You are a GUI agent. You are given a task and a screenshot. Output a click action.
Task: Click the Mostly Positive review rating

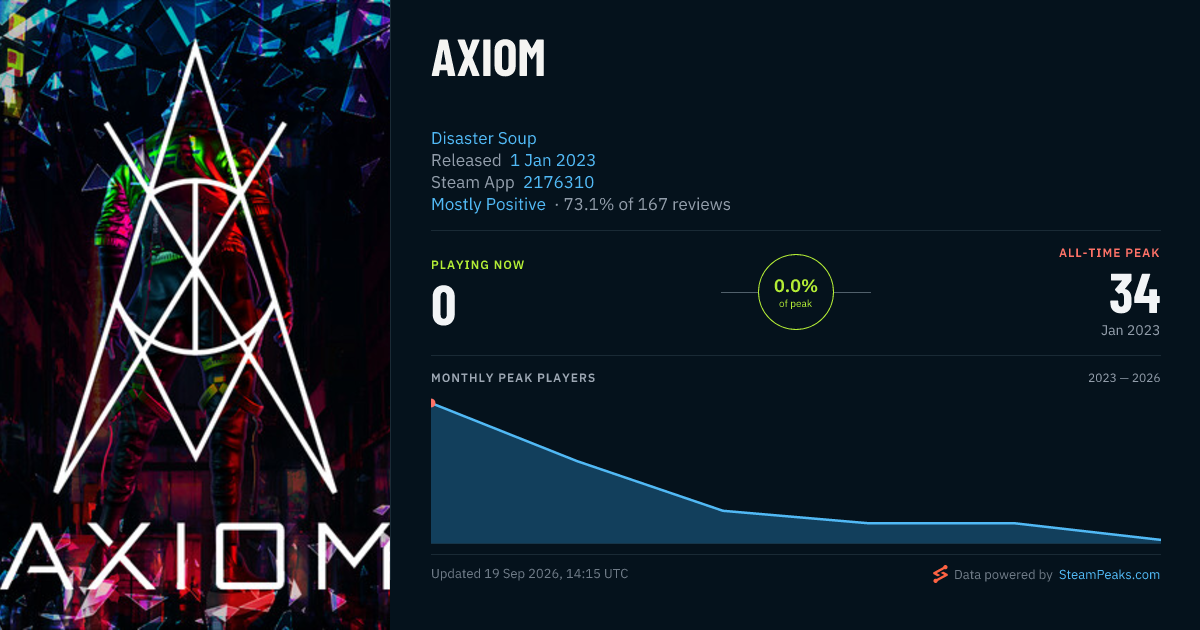tap(488, 204)
